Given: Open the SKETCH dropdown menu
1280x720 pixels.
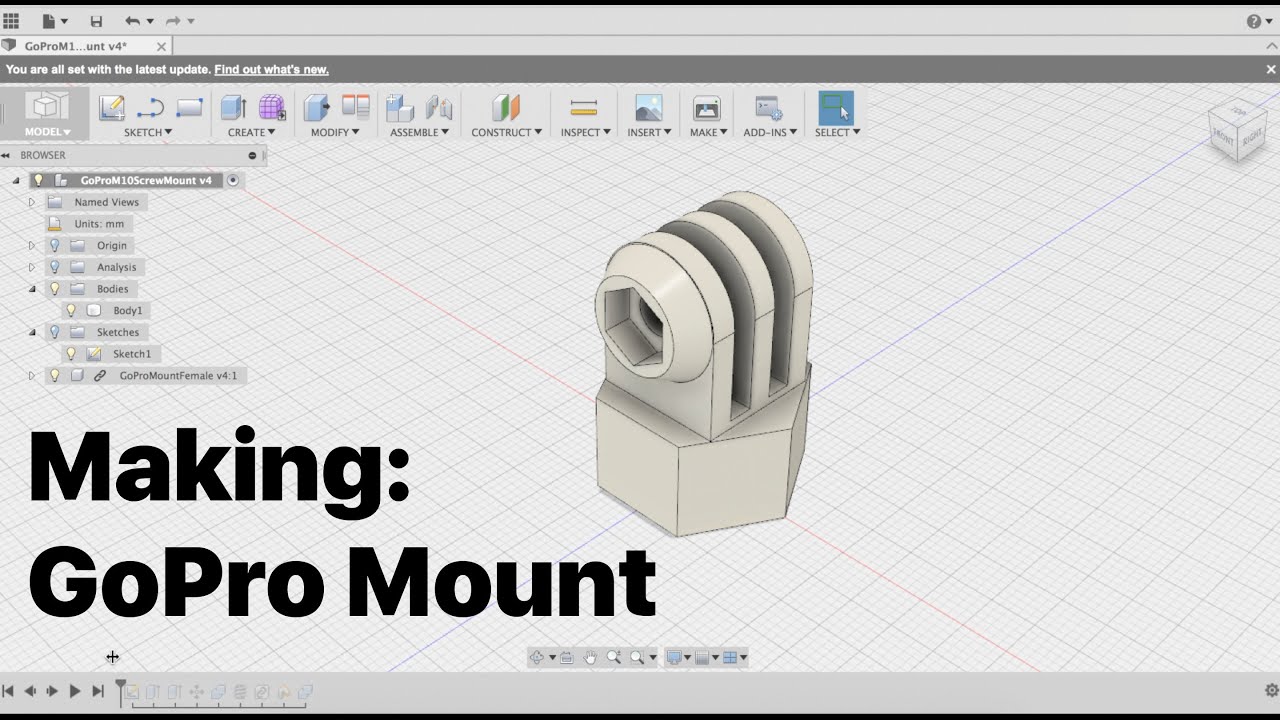Looking at the screenshot, I should click(x=148, y=132).
